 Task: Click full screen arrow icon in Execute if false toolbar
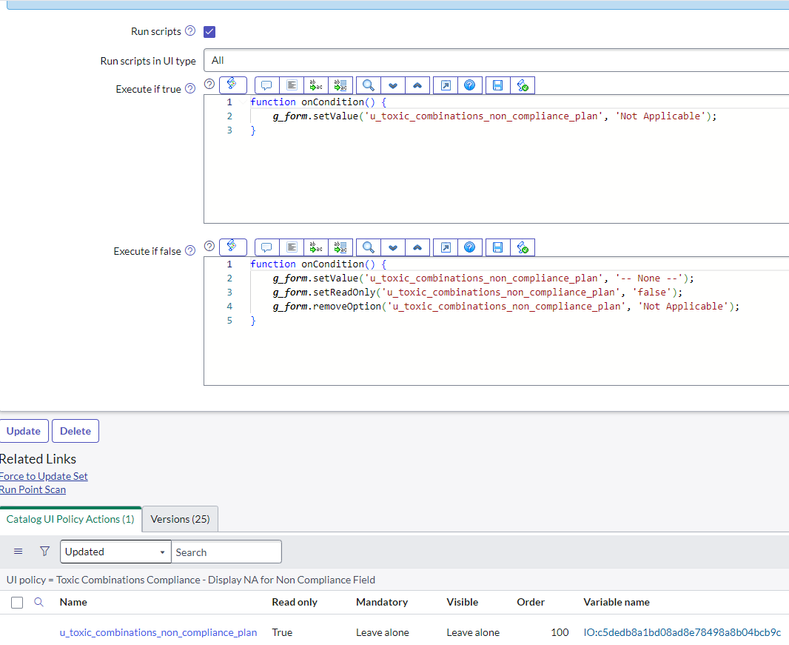point(446,248)
